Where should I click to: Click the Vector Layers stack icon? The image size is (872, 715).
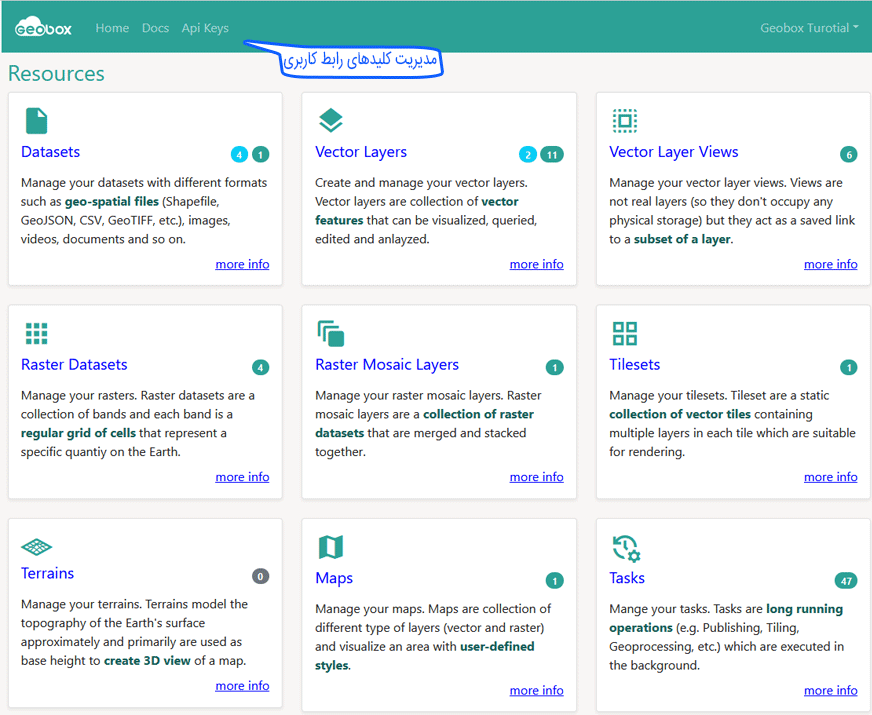pos(330,121)
